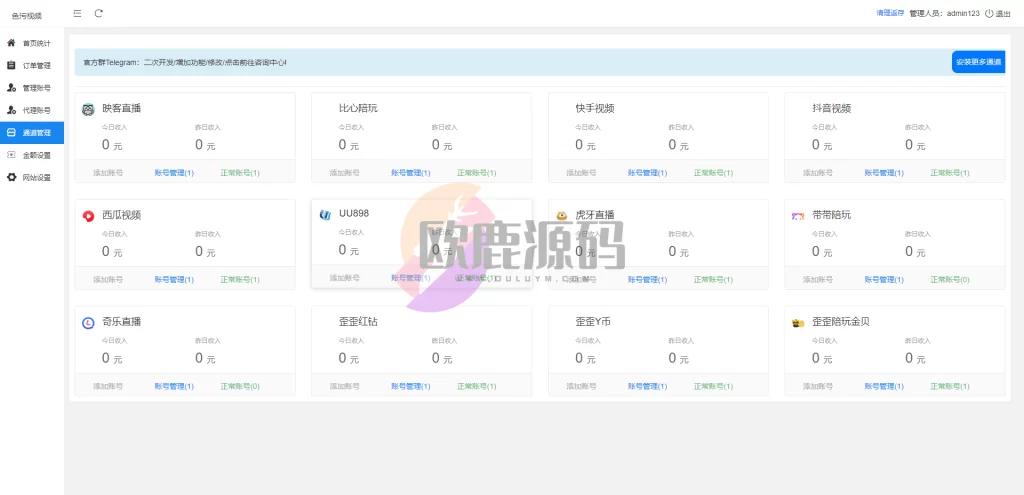Click the 比心陪玩 card title

[x=358, y=108]
